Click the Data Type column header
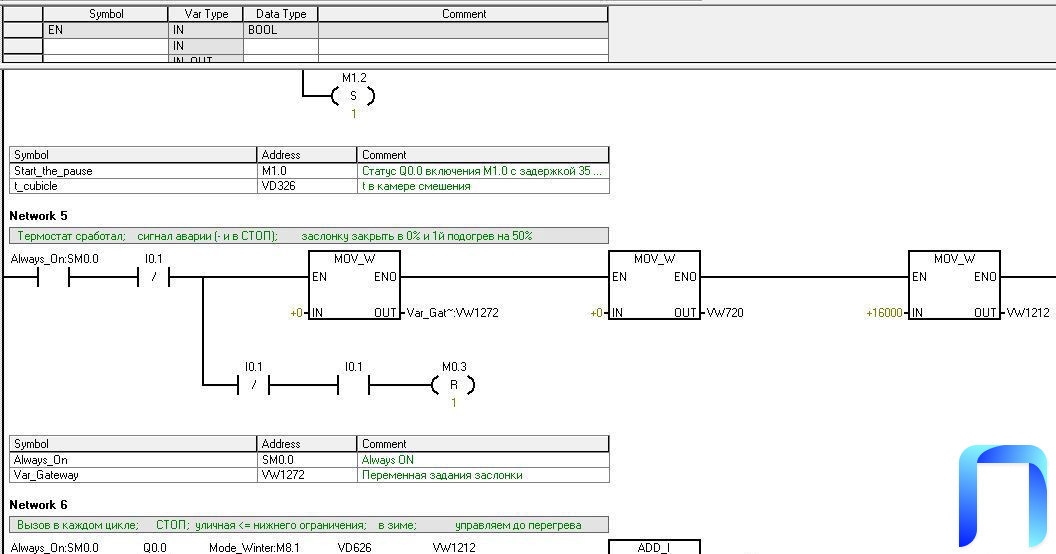 281,14
